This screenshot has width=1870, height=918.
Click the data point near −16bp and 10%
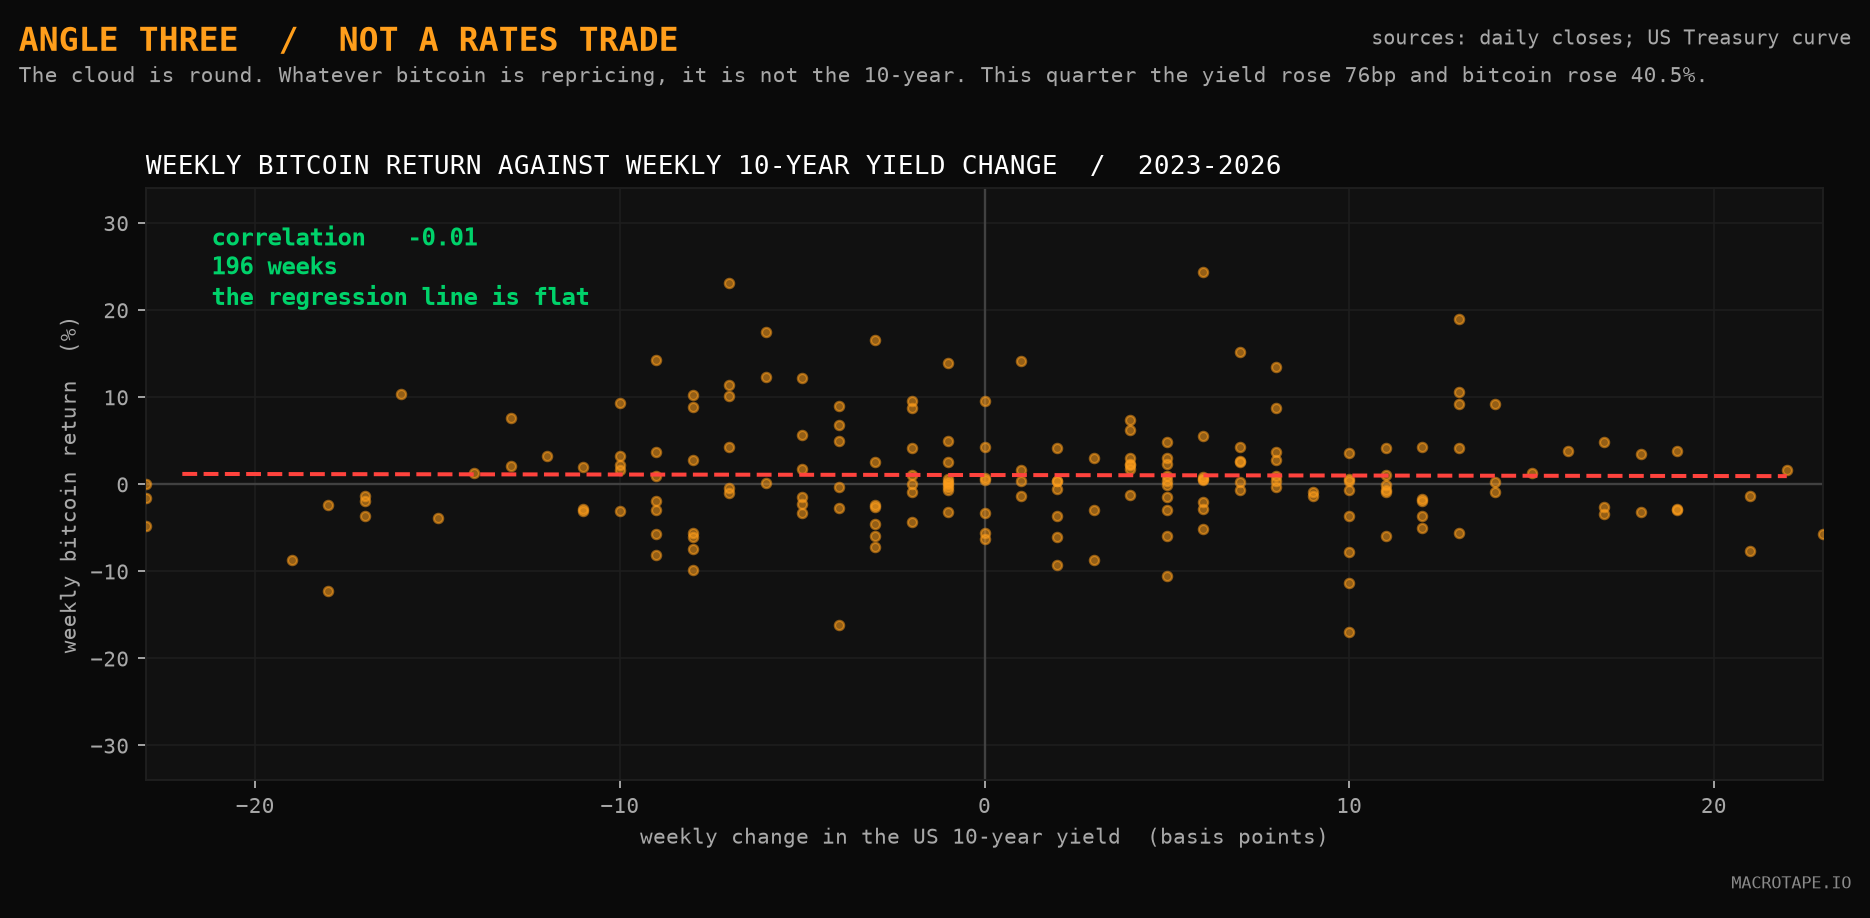point(401,394)
